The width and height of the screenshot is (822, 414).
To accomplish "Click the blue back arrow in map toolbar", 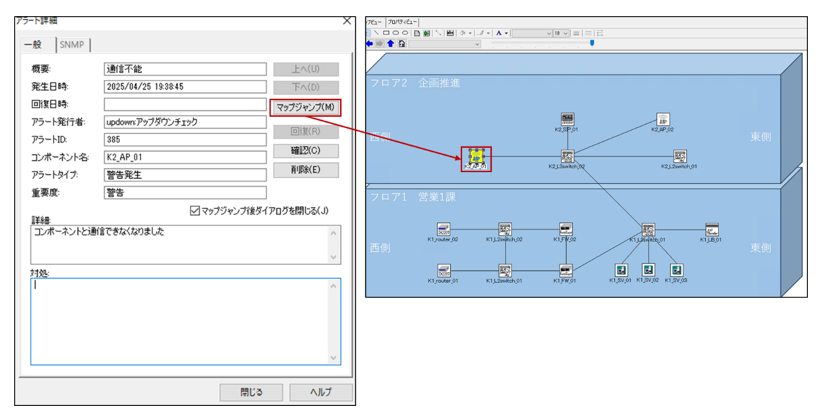I will 370,44.
